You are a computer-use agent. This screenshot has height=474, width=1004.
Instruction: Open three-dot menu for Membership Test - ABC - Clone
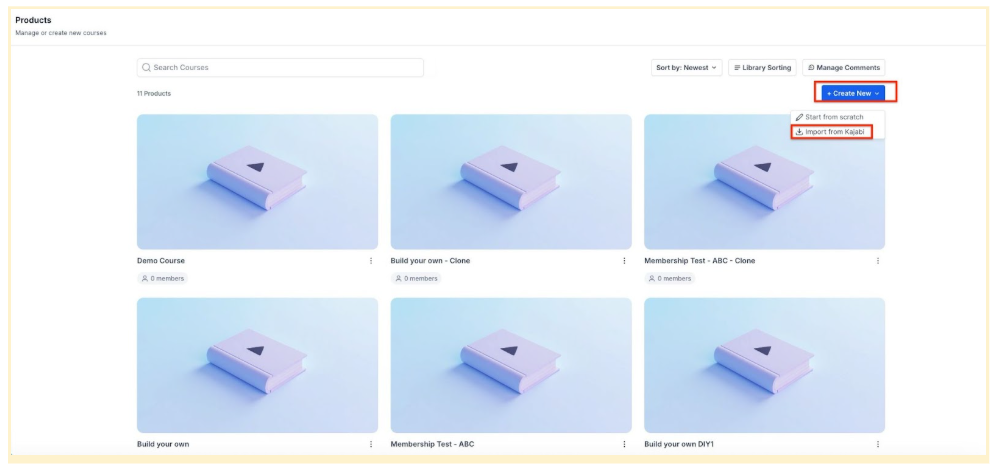coord(878,261)
